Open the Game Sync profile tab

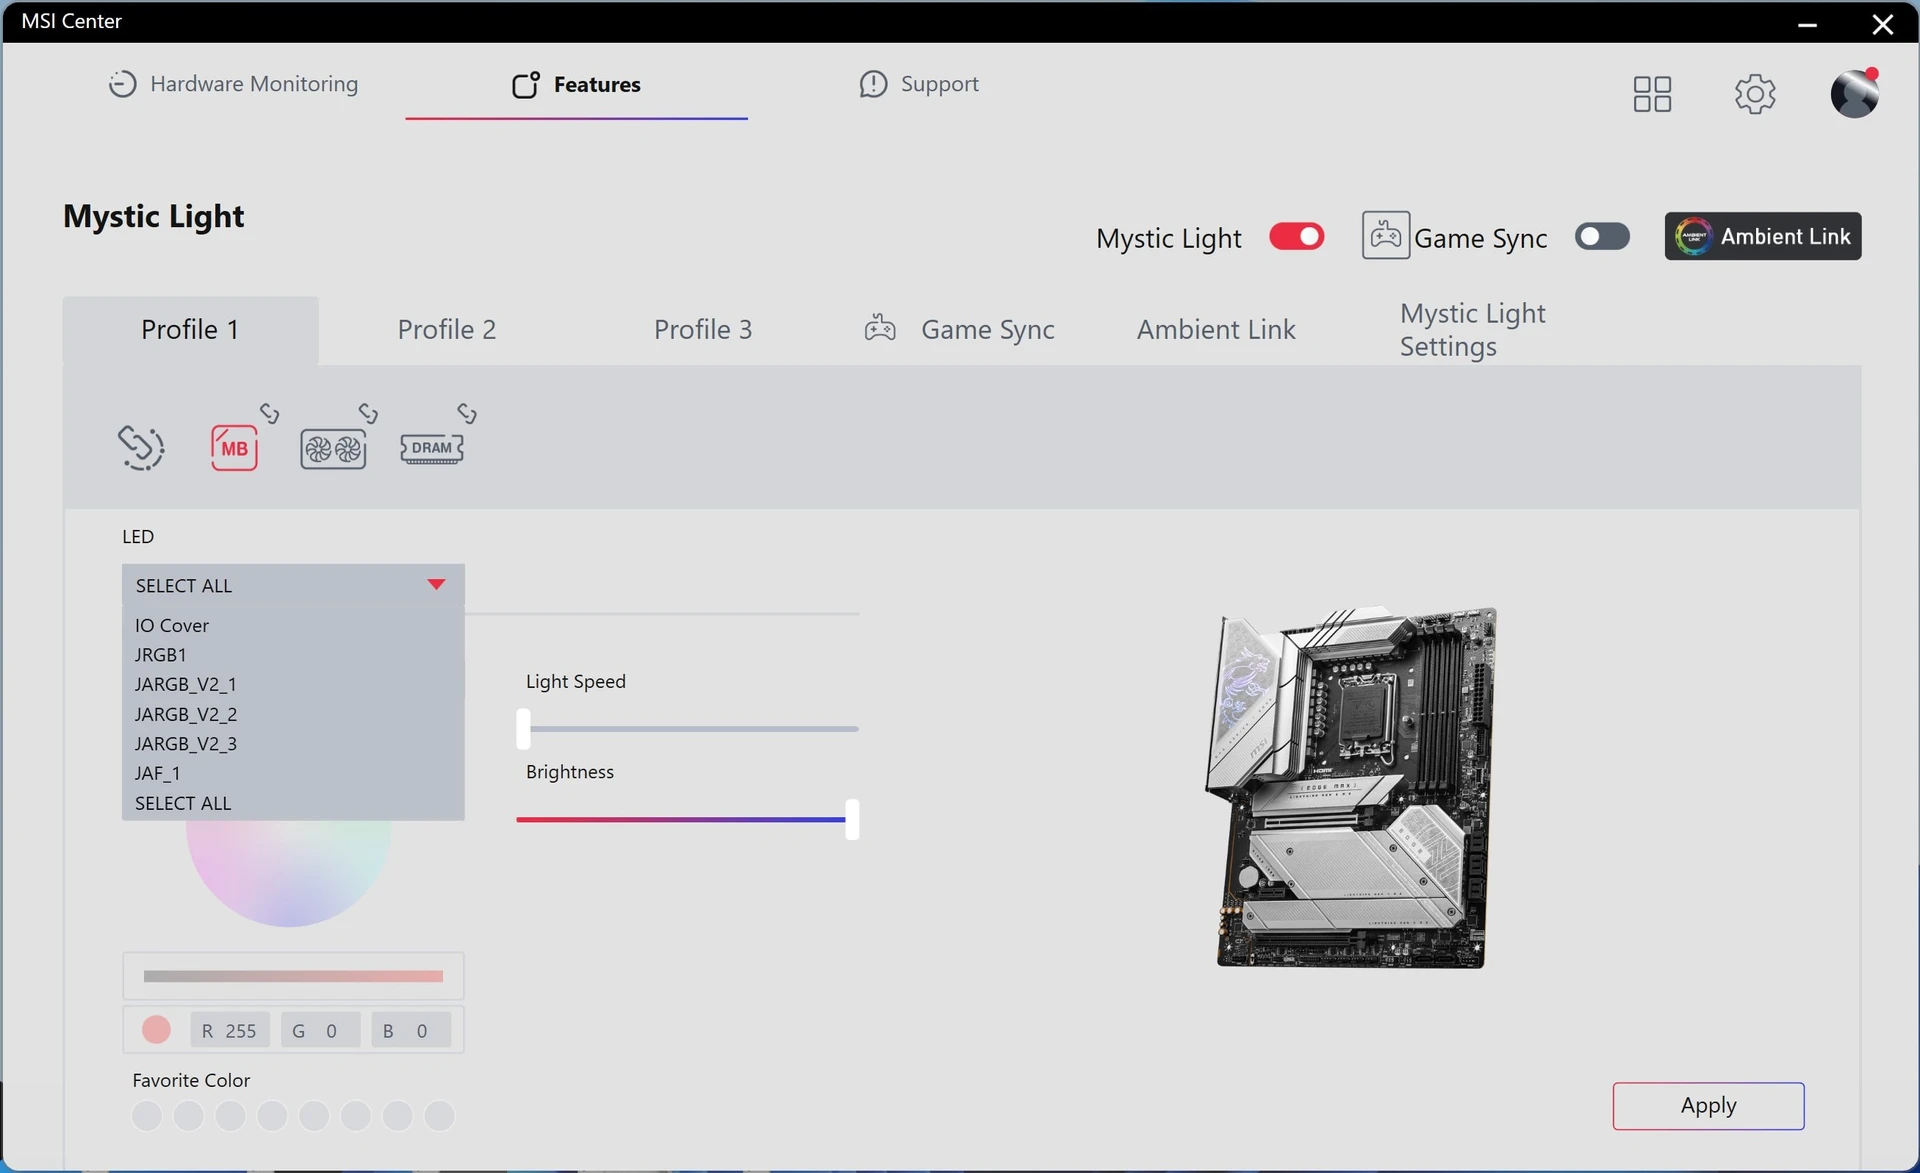pyautogui.click(x=959, y=329)
